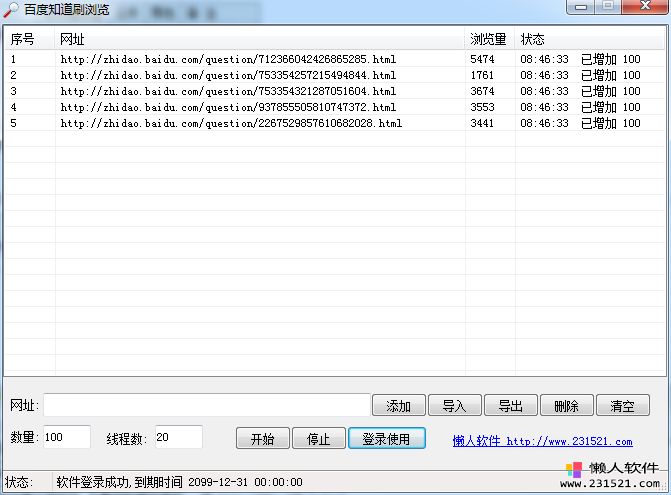Screen dimensions: 671x495
Task: Click the view count 1761 cell
Action: click(x=482, y=75)
